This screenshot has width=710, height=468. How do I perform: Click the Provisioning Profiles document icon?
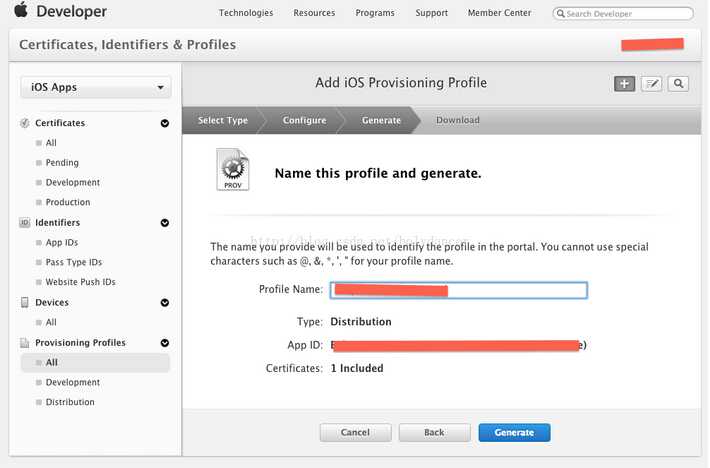pyautogui.click(x=24, y=343)
